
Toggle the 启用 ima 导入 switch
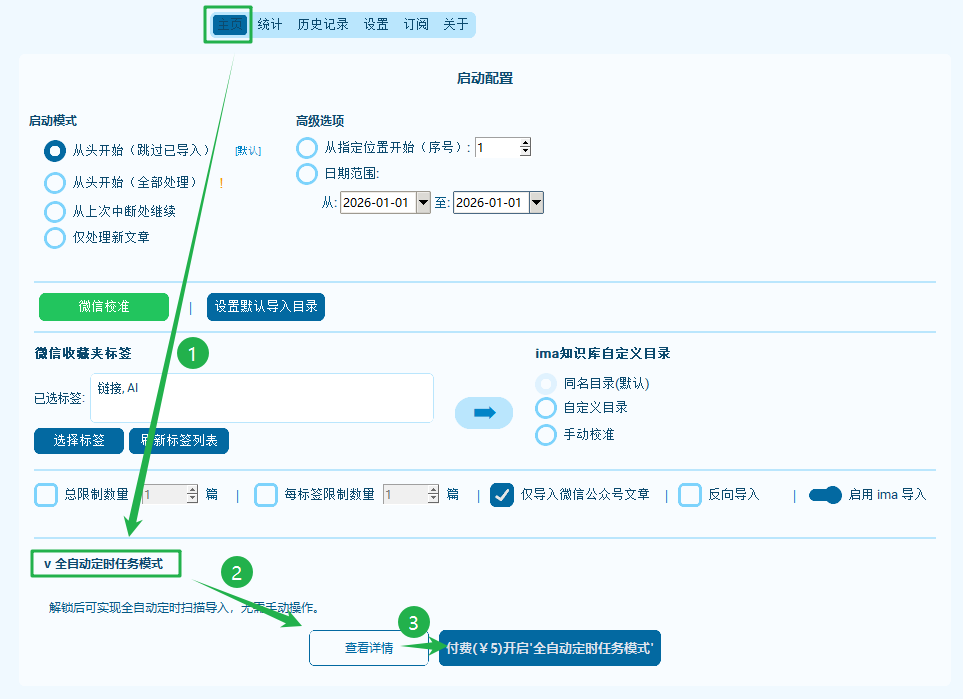pos(825,495)
